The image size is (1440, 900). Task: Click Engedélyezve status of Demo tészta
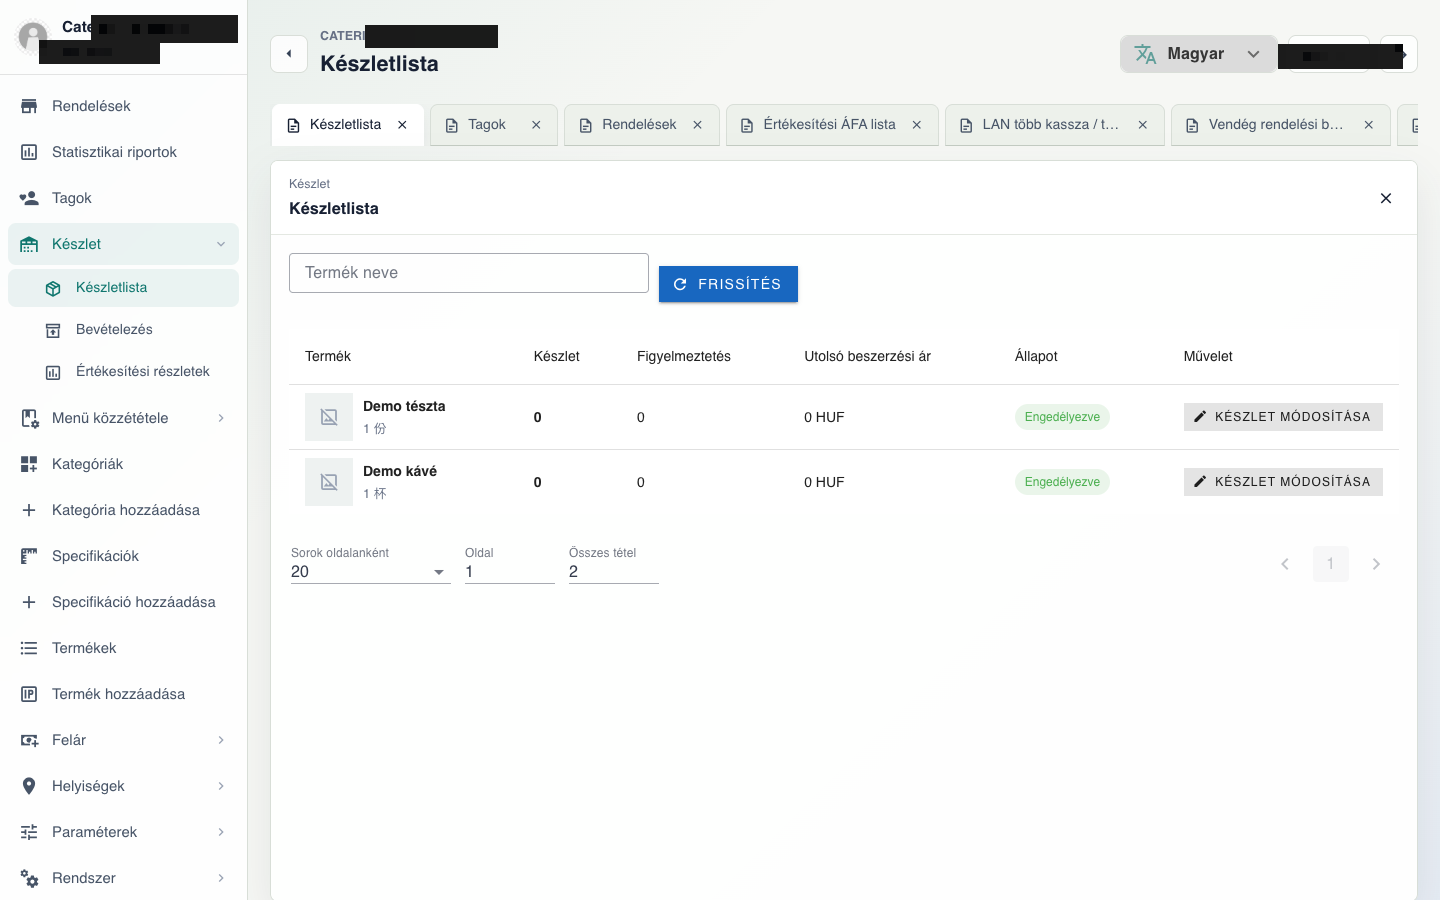[1062, 417]
